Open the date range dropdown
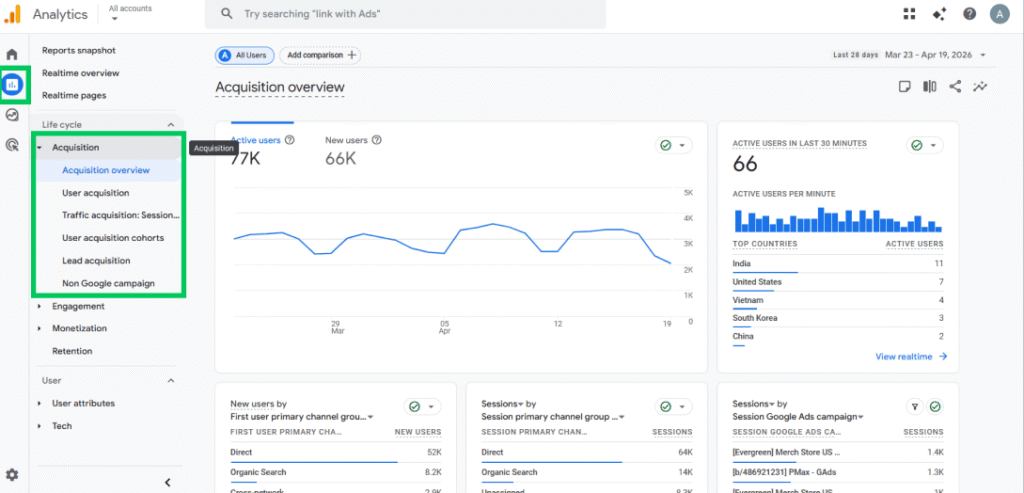 coord(983,56)
